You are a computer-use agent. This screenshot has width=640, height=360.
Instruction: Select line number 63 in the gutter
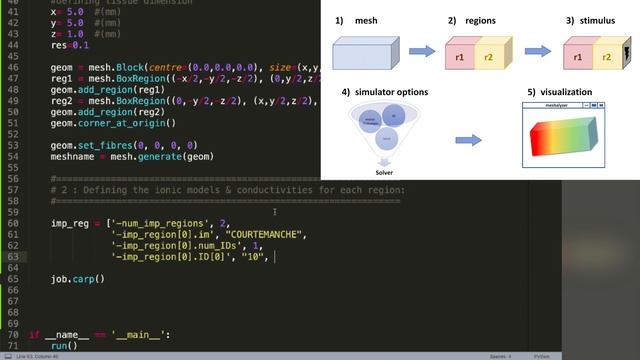click(x=13, y=257)
